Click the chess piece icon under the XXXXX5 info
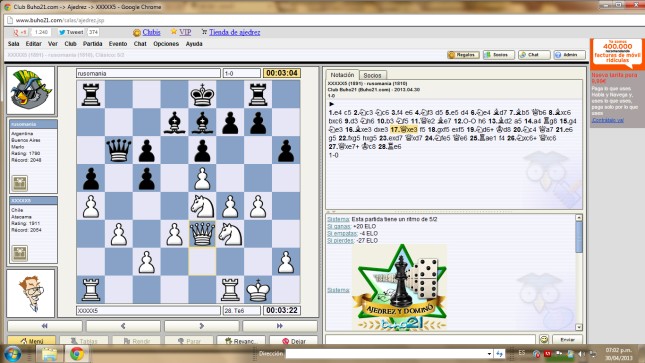Screen dimensions: 645x363 tap(19, 253)
